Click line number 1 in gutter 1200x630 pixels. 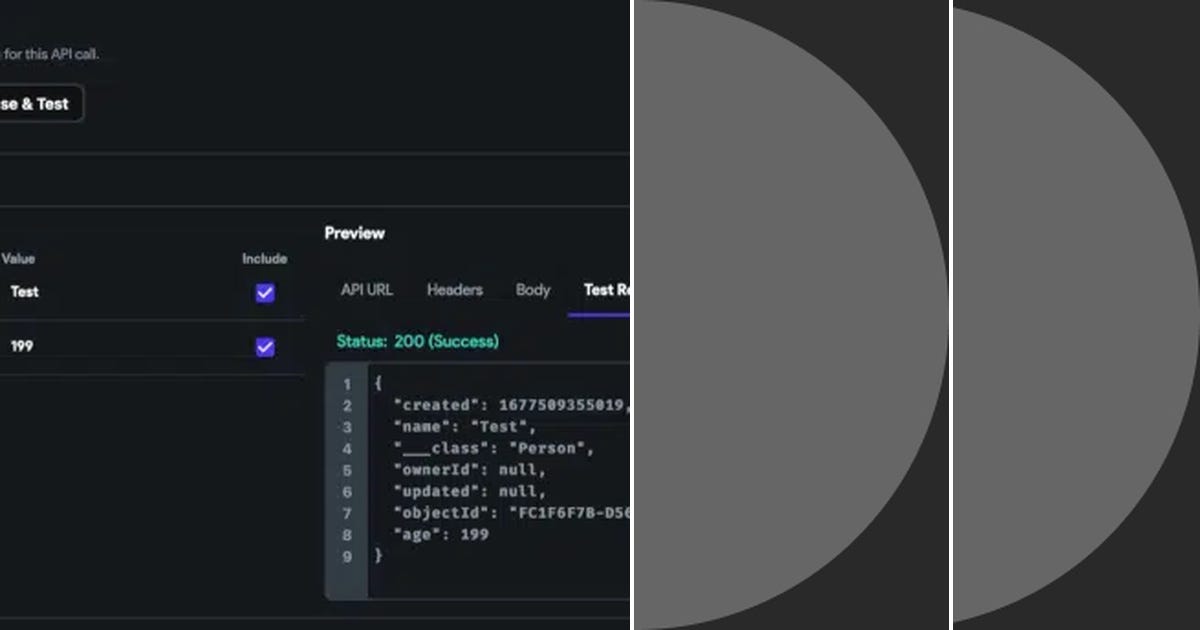point(346,383)
